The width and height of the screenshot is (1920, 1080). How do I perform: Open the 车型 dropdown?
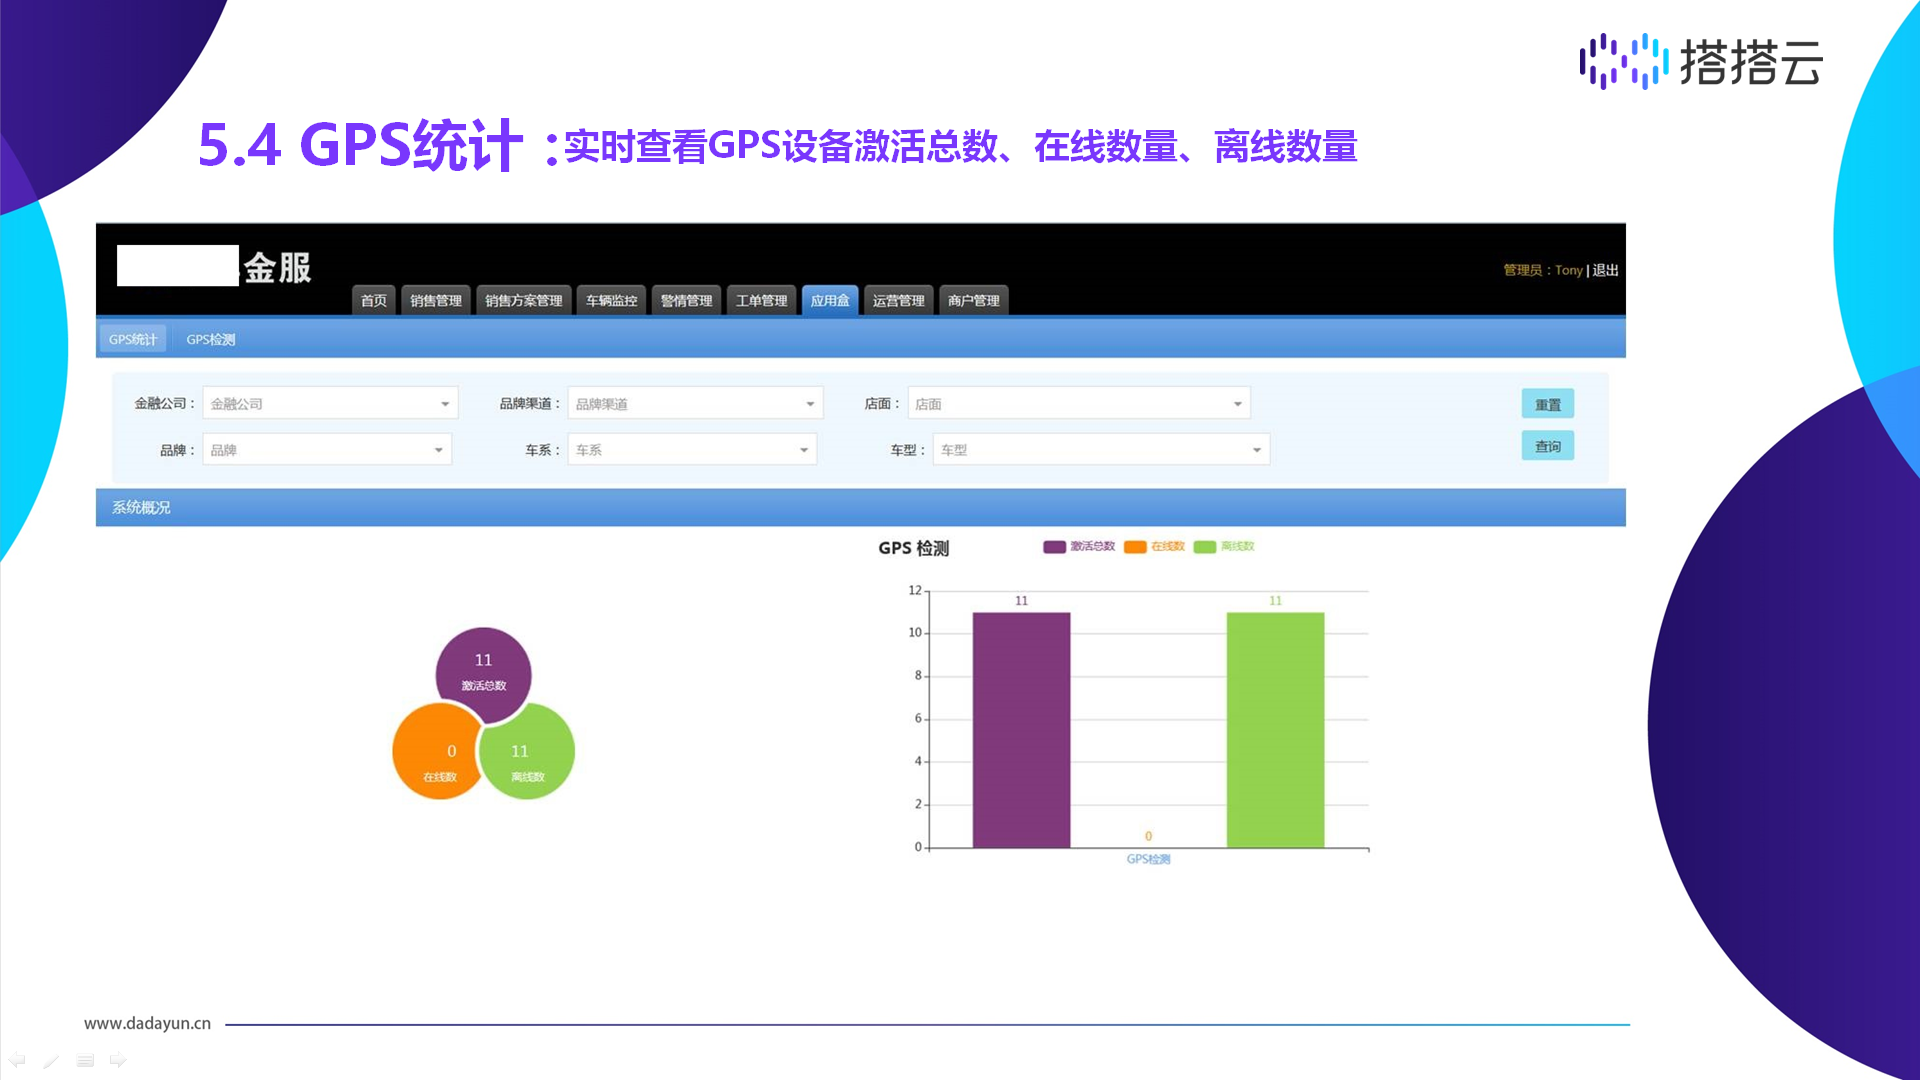coord(1101,449)
